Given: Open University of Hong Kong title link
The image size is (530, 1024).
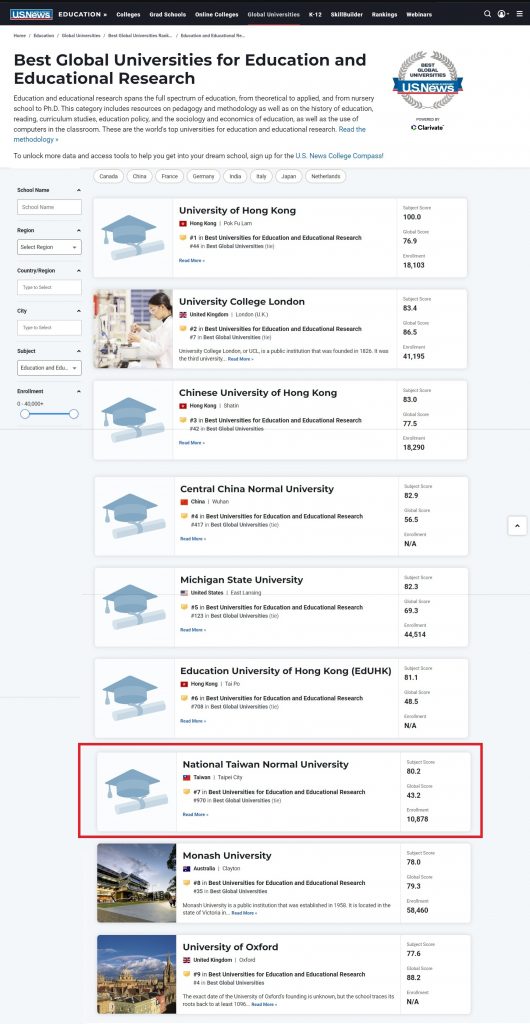Looking at the screenshot, I should [x=238, y=211].
